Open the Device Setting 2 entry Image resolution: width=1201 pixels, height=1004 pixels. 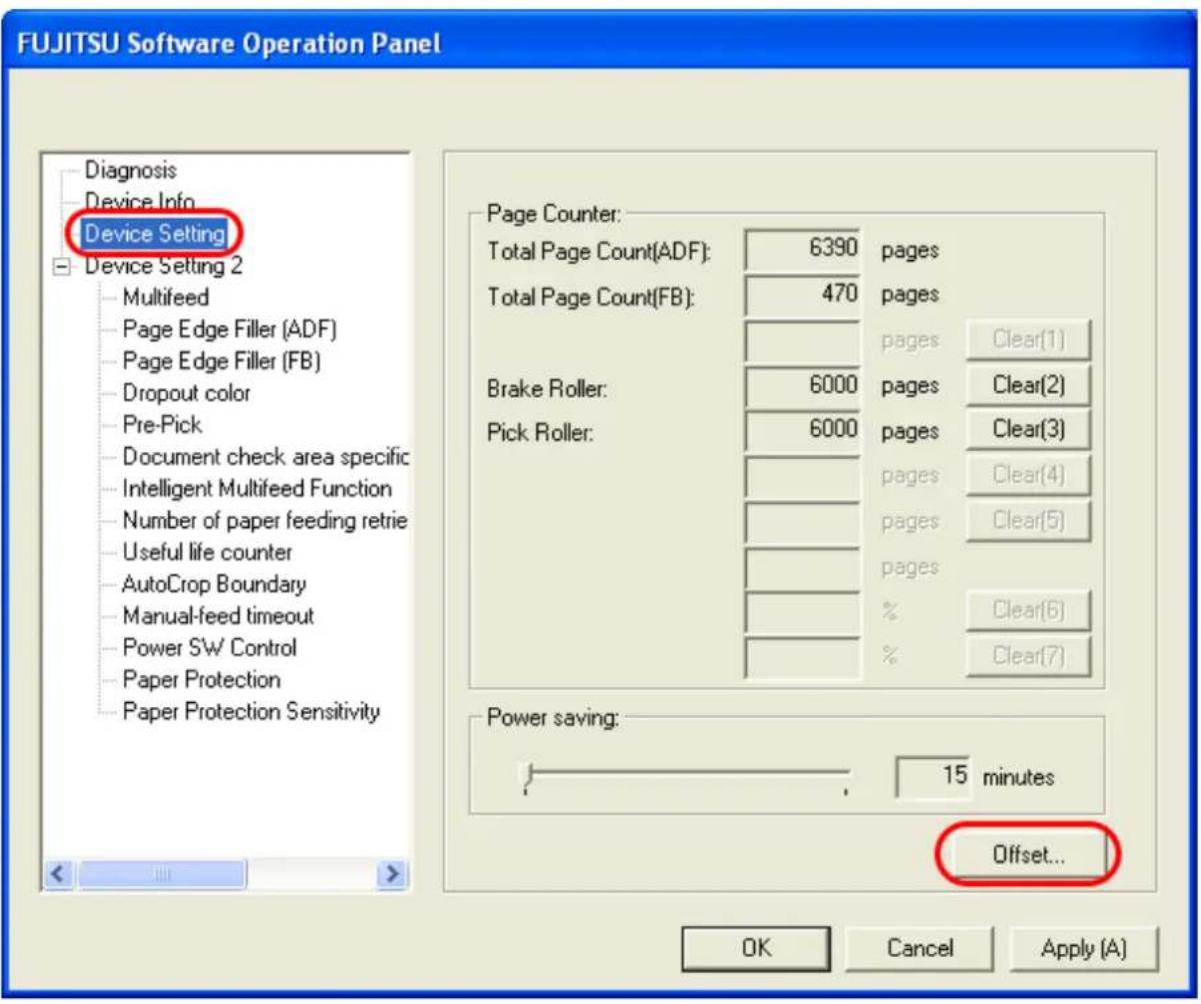[163, 266]
